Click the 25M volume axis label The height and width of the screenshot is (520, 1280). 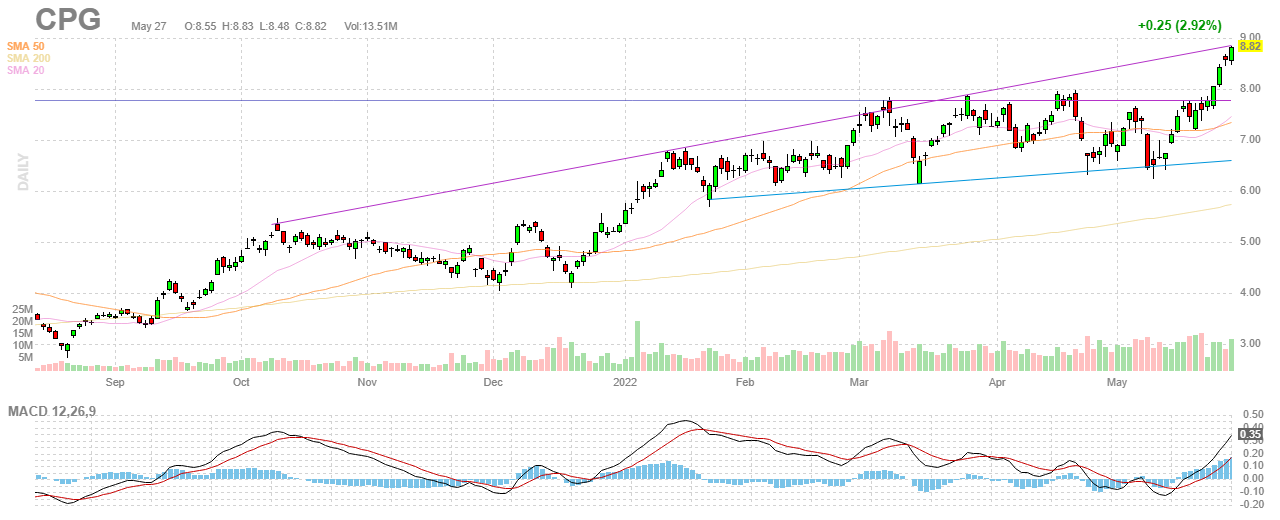(24, 310)
